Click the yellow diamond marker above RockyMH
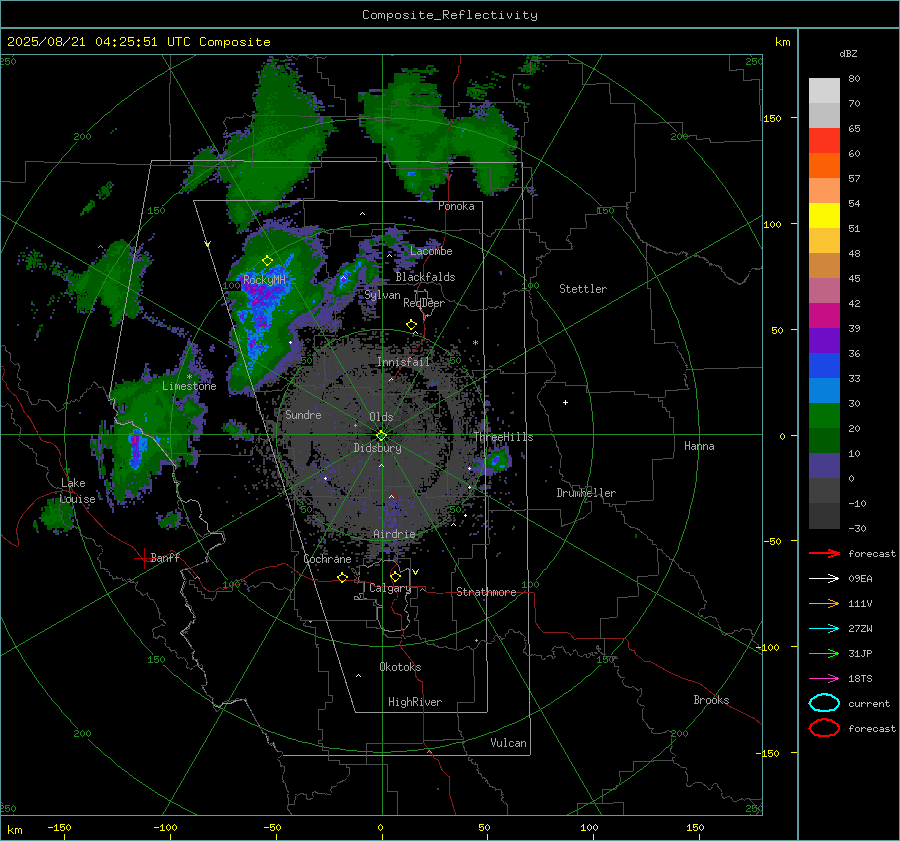Image resolution: width=900 pixels, height=841 pixels. click(x=267, y=261)
